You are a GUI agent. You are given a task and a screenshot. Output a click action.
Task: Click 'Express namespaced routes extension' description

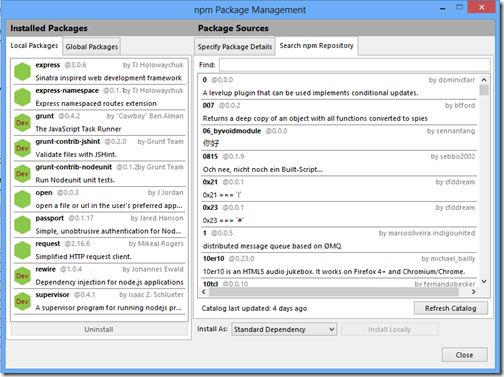click(x=96, y=104)
